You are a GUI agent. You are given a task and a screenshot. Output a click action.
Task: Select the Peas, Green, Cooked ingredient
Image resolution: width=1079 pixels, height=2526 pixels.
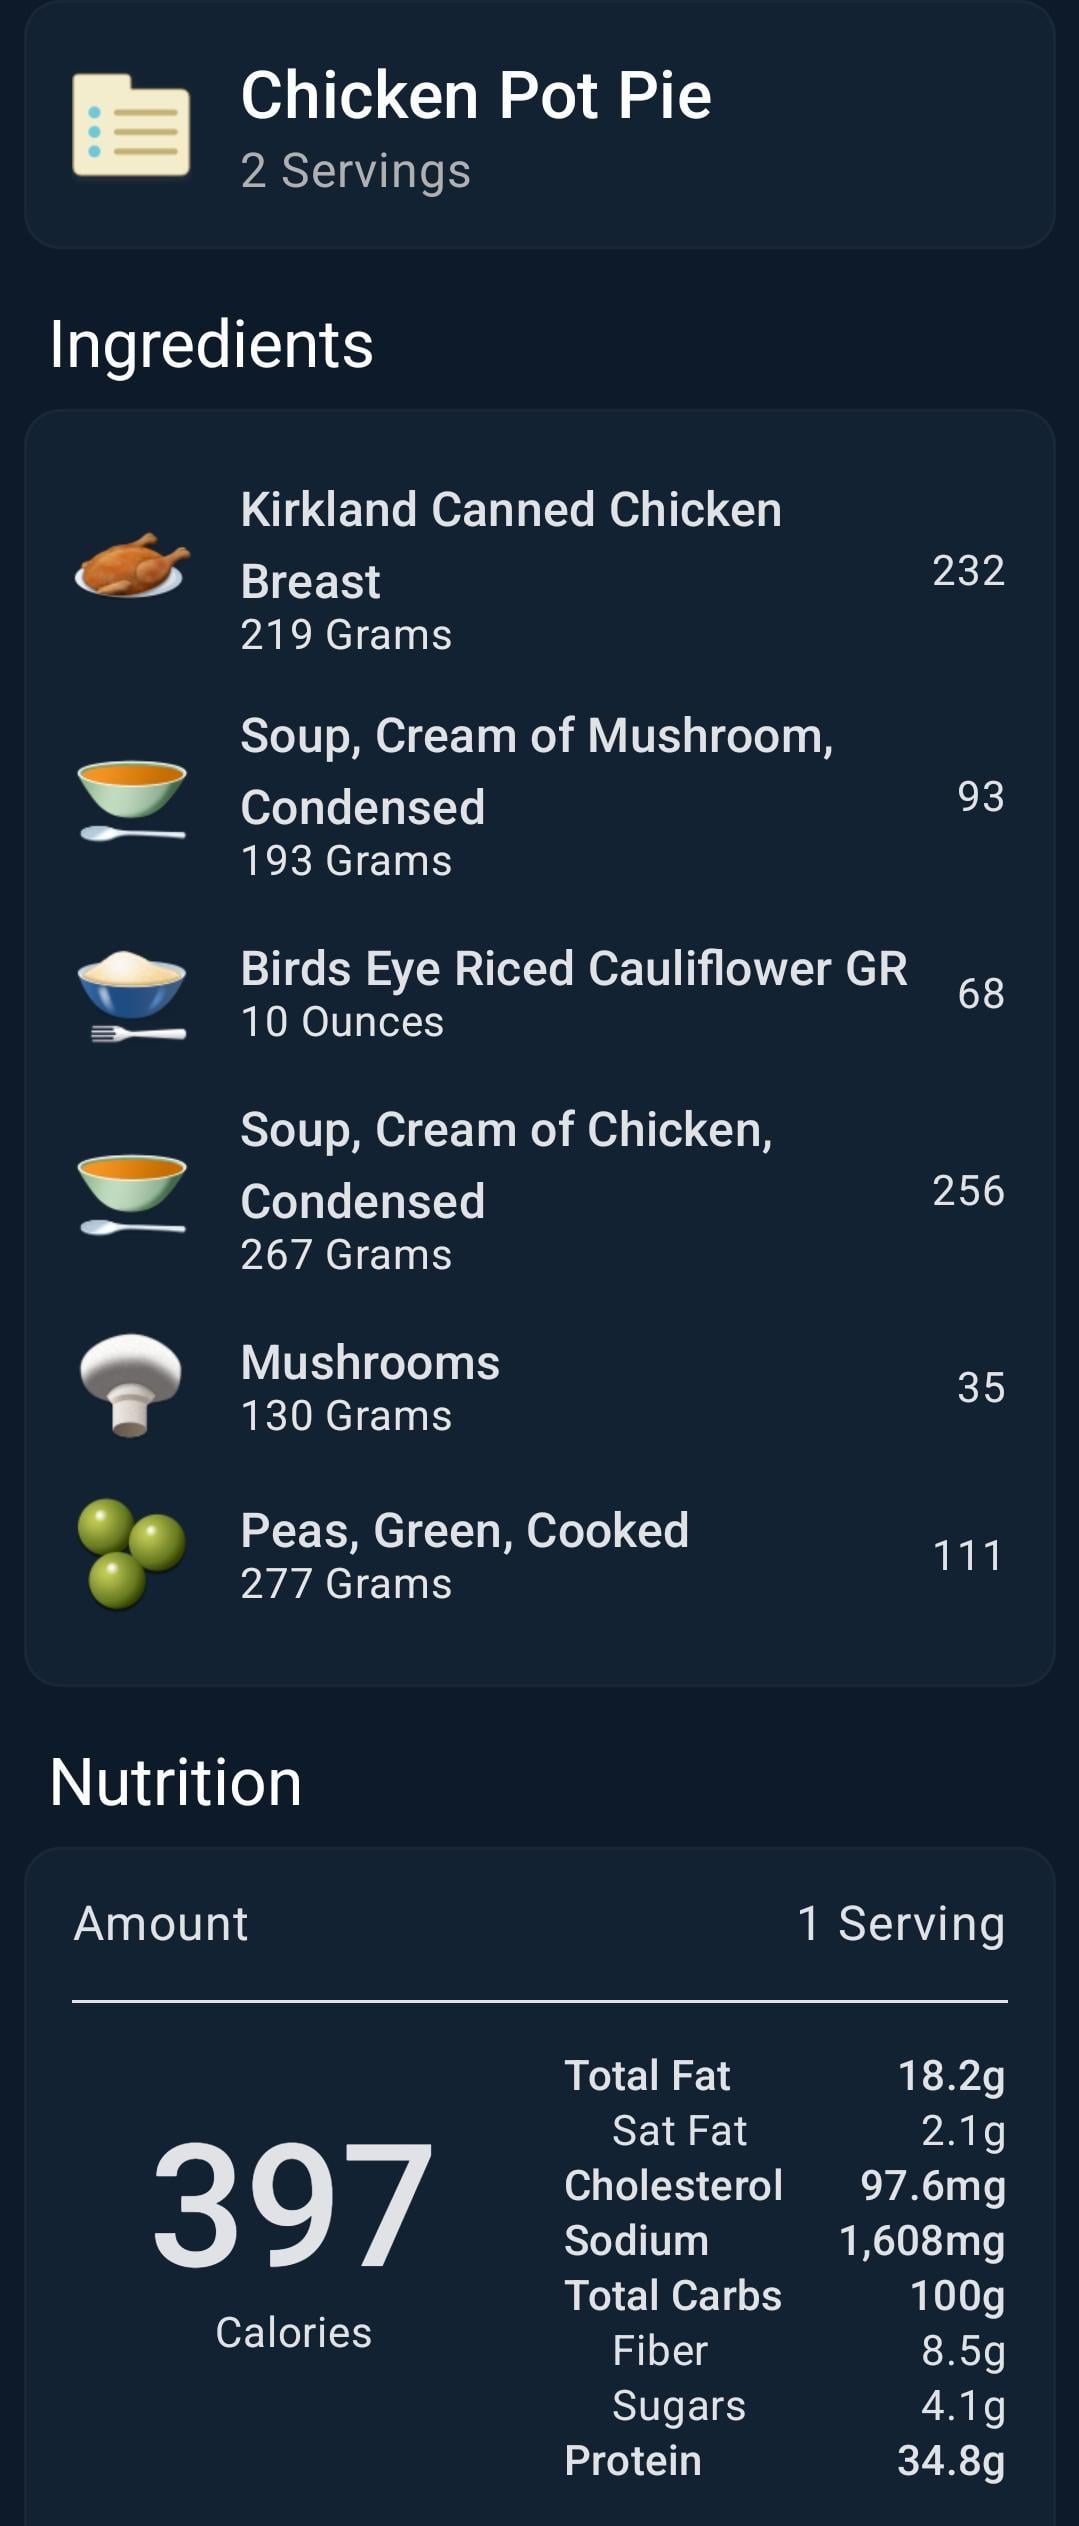click(540, 1555)
